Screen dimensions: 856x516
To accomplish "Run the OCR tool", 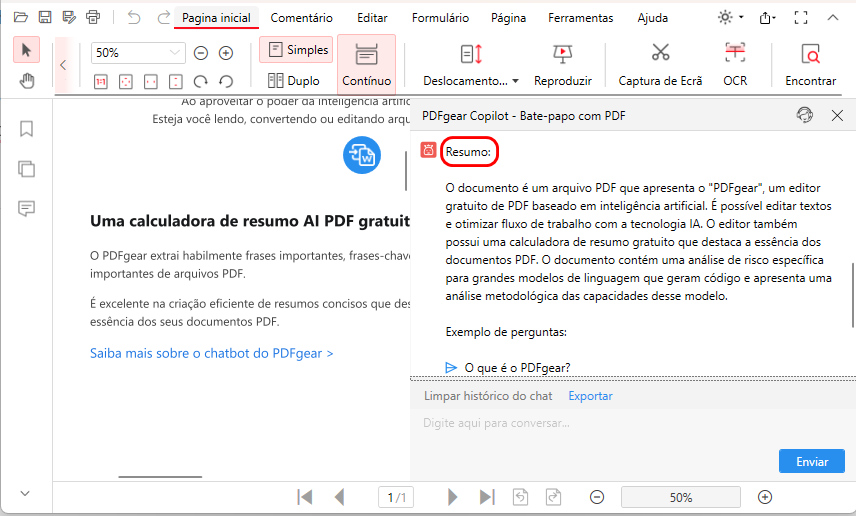I will click(x=735, y=64).
